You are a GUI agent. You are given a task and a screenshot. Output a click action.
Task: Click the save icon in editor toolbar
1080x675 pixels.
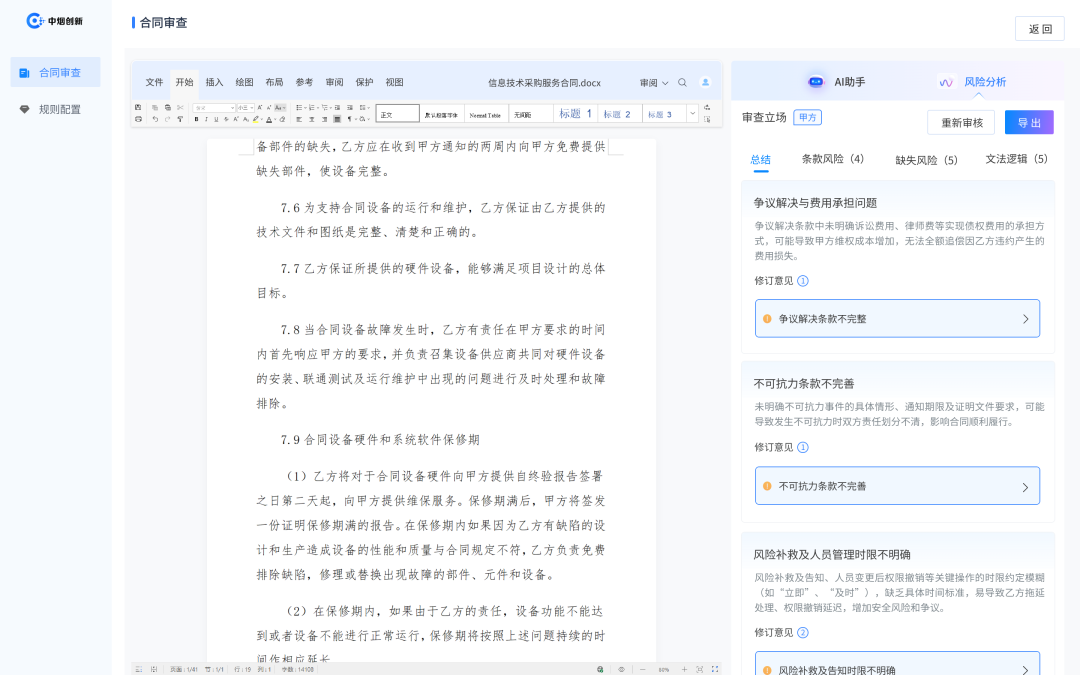(138, 107)
